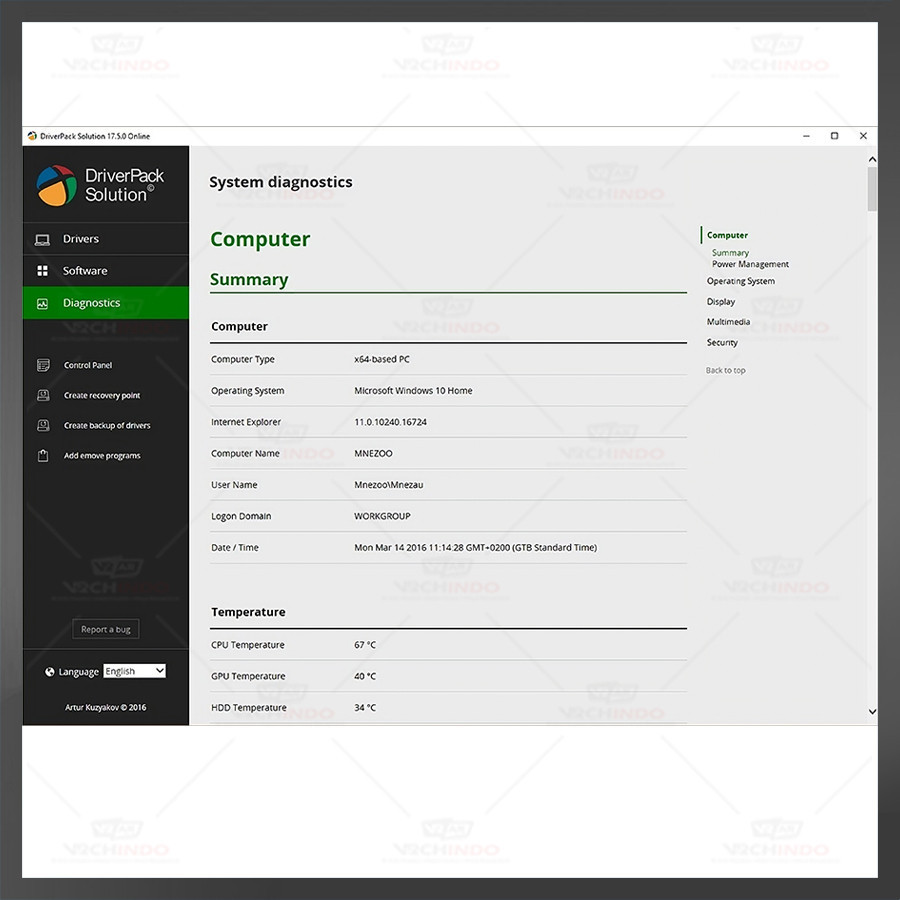Jump to Power Management section
This screenshot has height=900, width=900.
[x=750, y=265]
